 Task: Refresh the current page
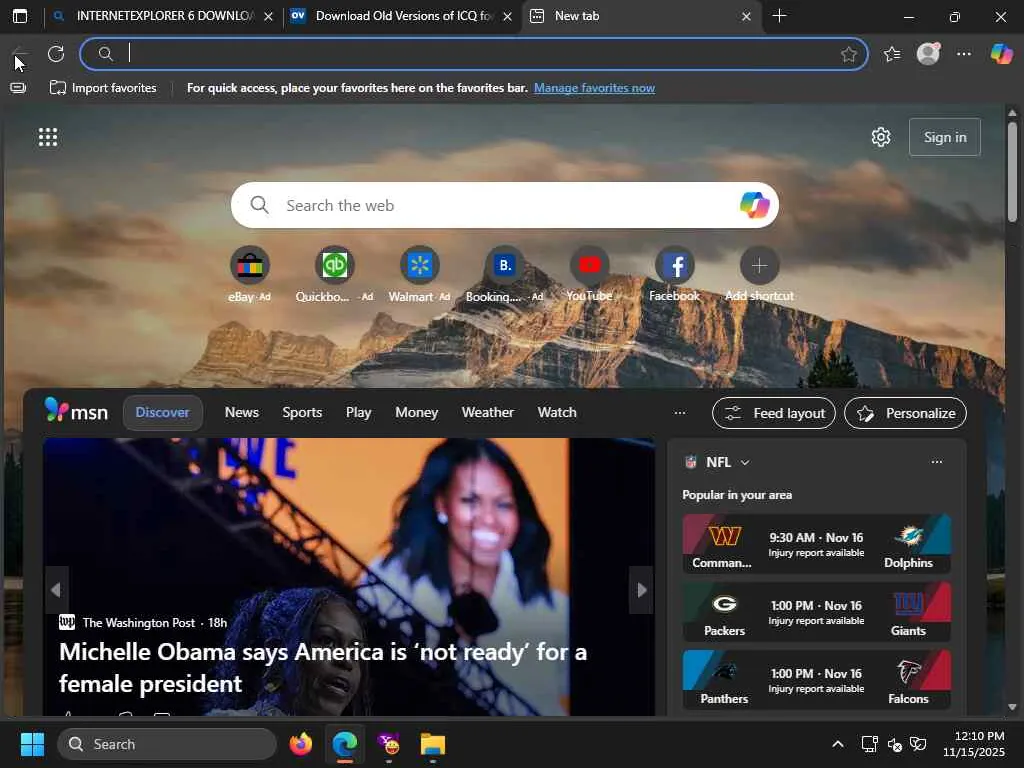click(56, 54)
